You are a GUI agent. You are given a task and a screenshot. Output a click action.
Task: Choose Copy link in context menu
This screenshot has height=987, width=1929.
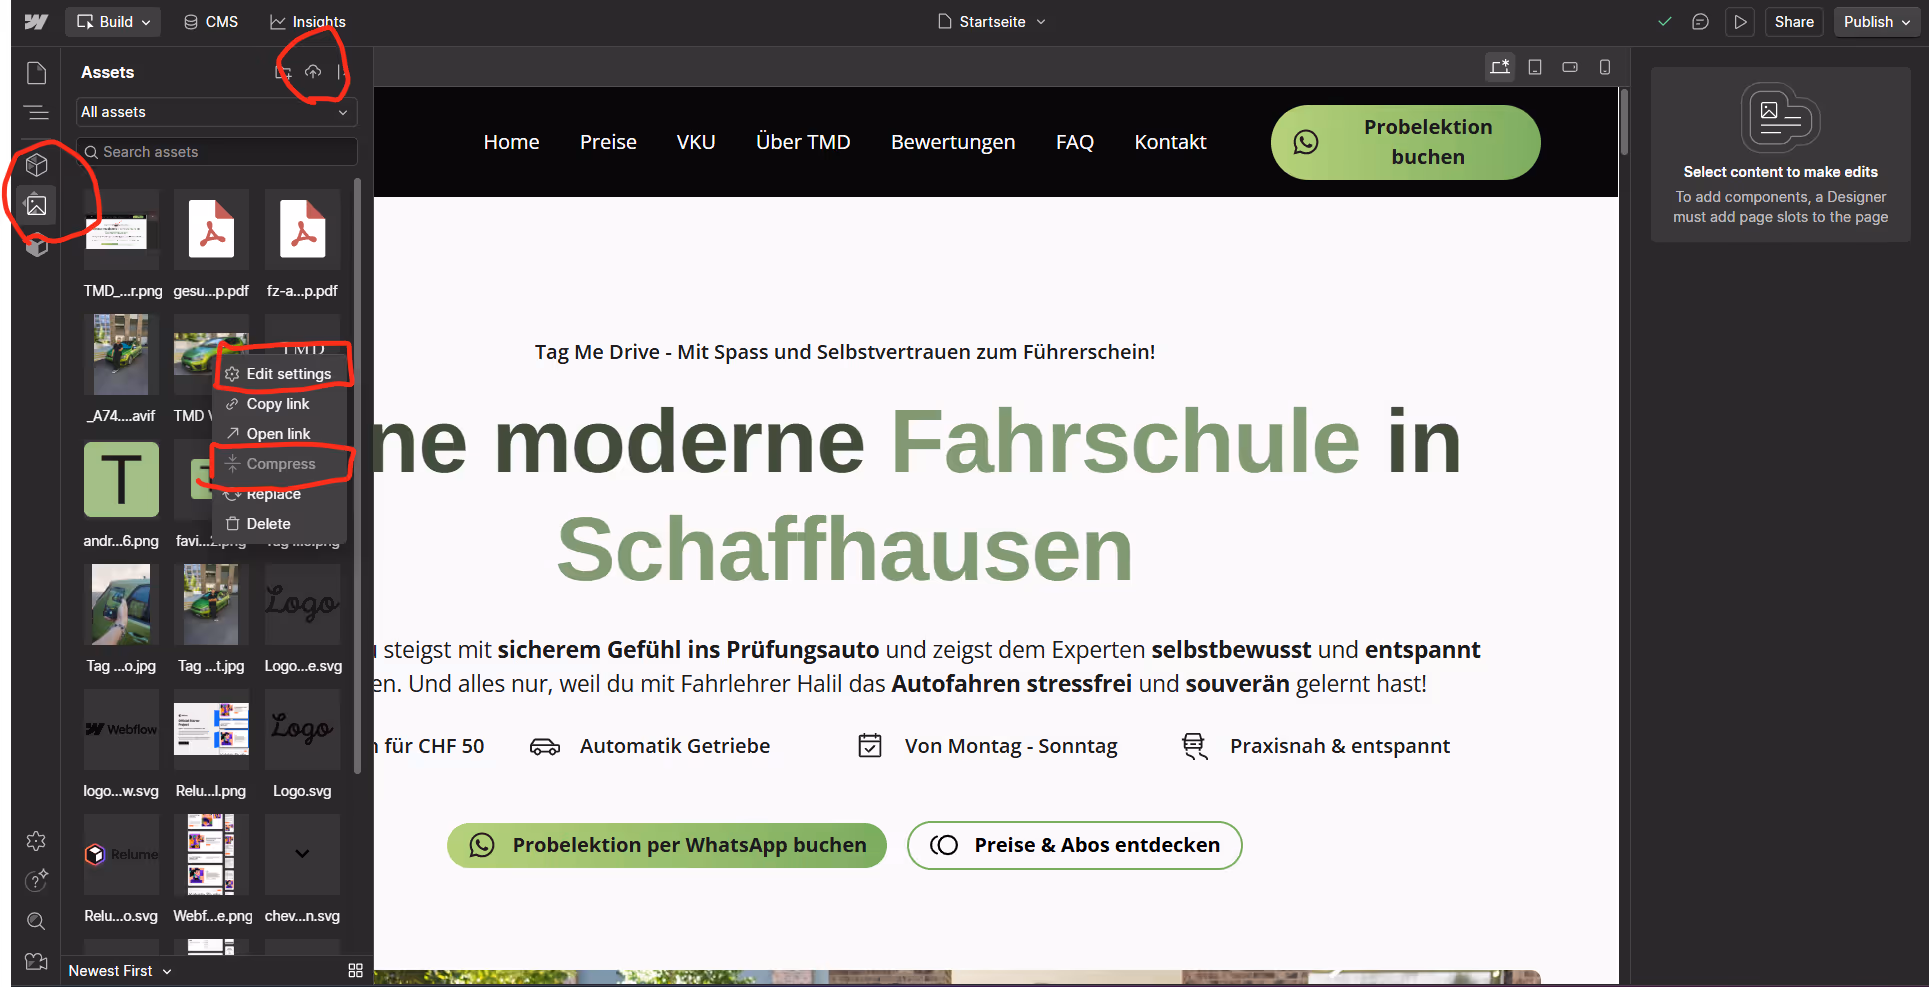[280, 404]
